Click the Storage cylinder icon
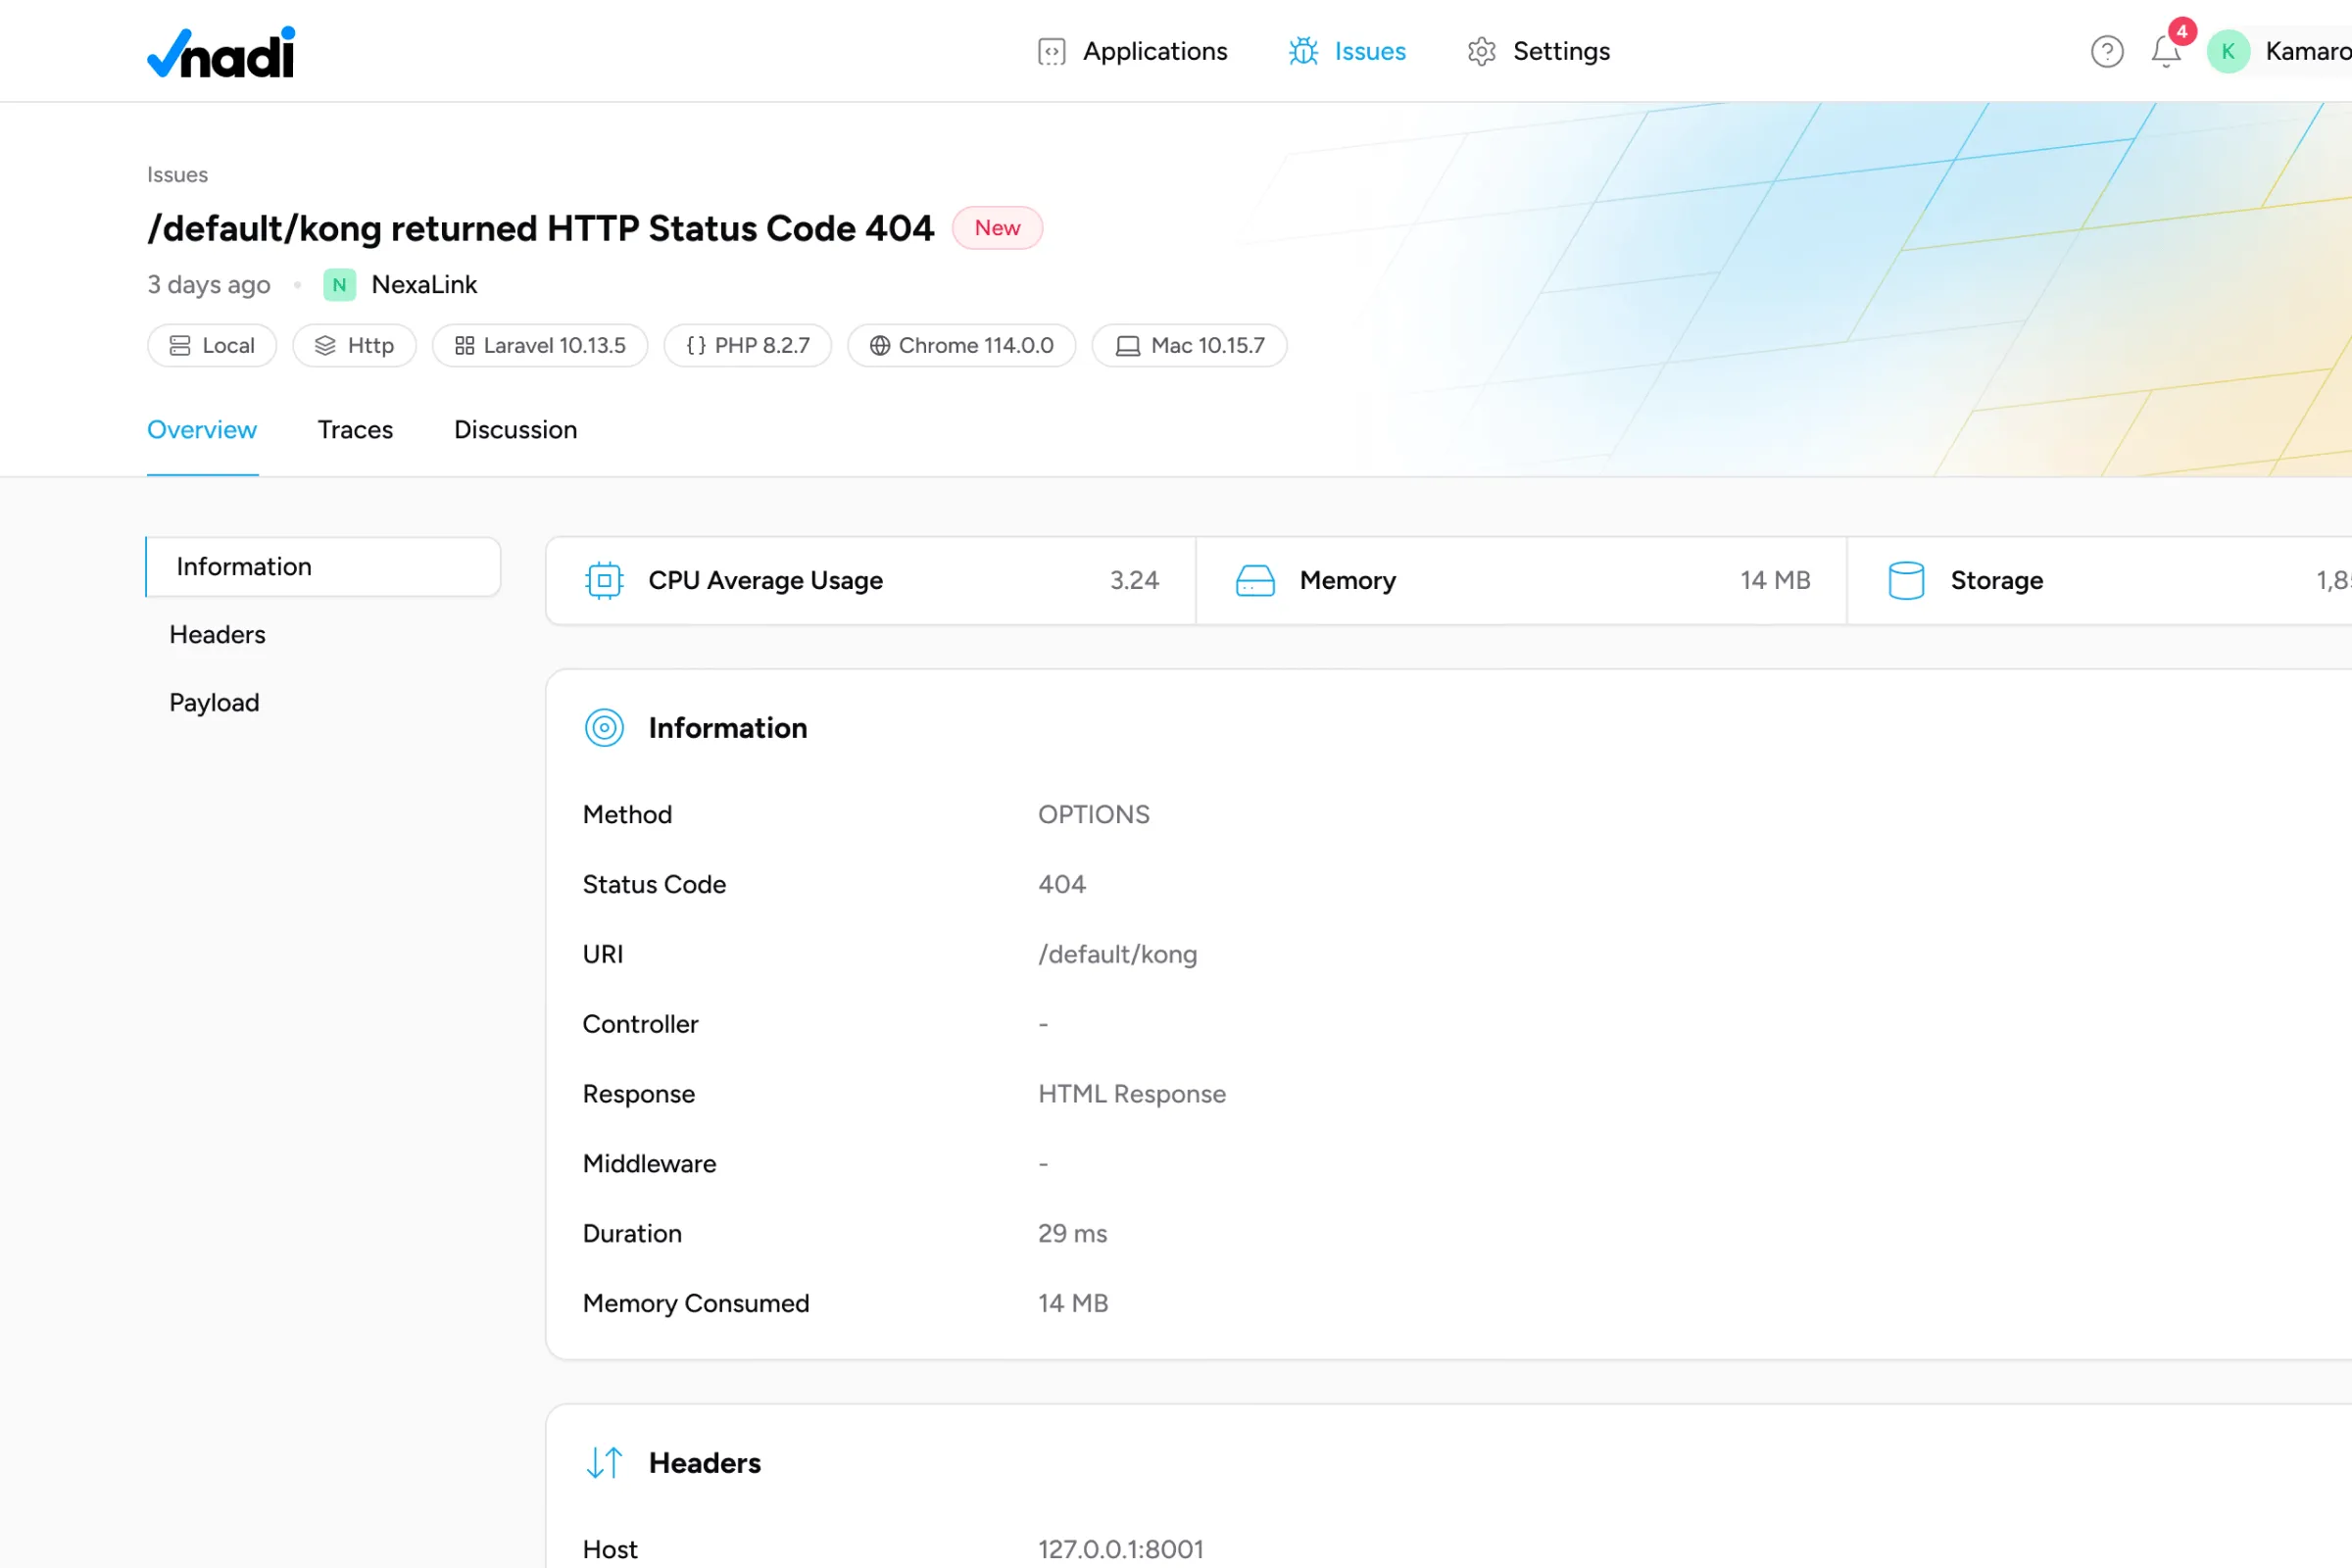 point(1906,581)
